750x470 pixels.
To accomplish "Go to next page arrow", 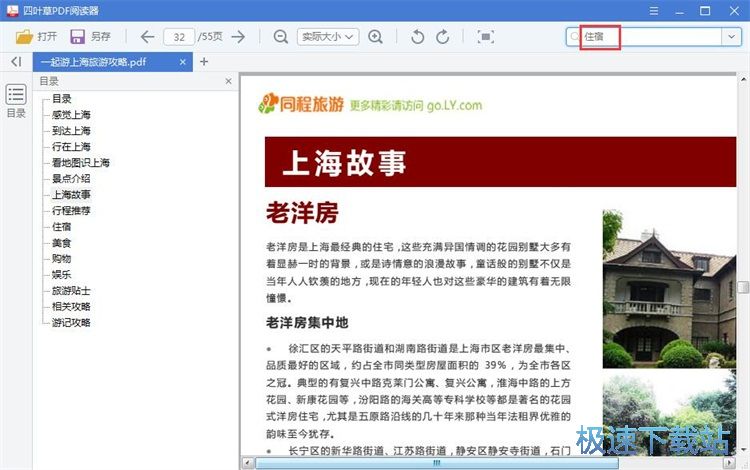I will [238, 37].
